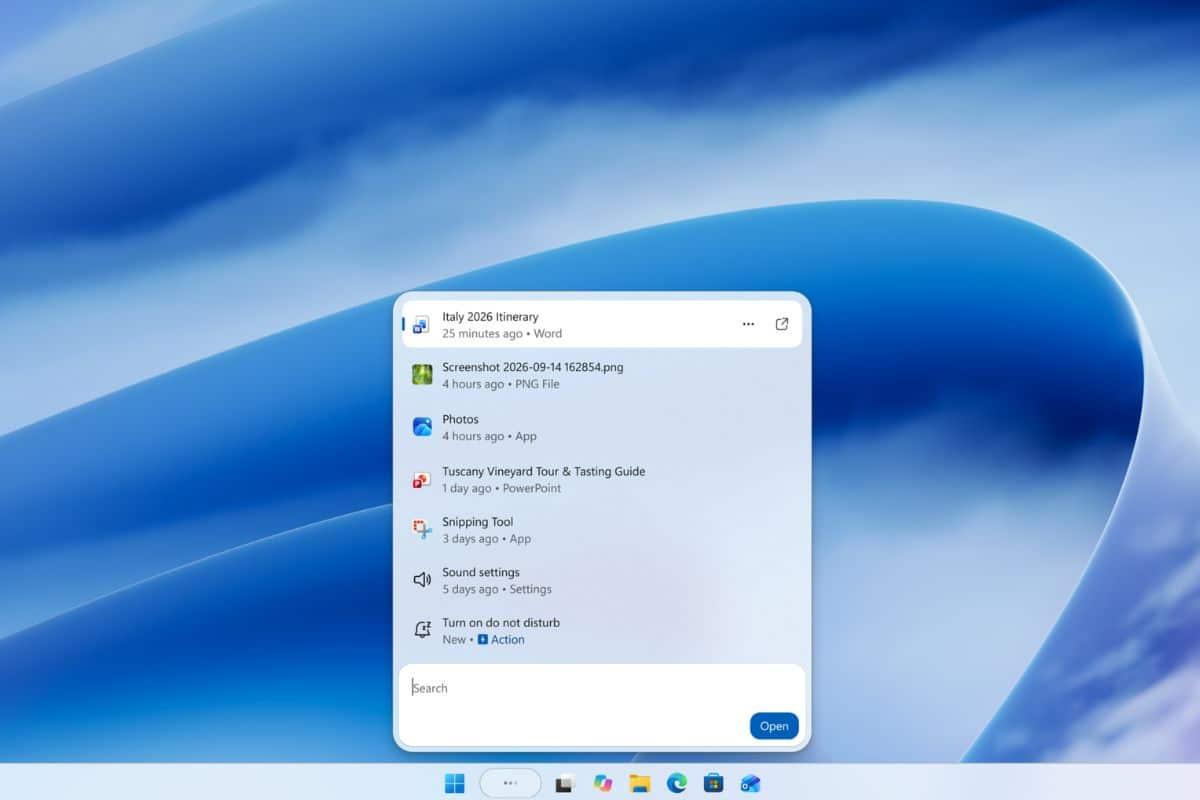Click the blue Open button

click(774, 726)
